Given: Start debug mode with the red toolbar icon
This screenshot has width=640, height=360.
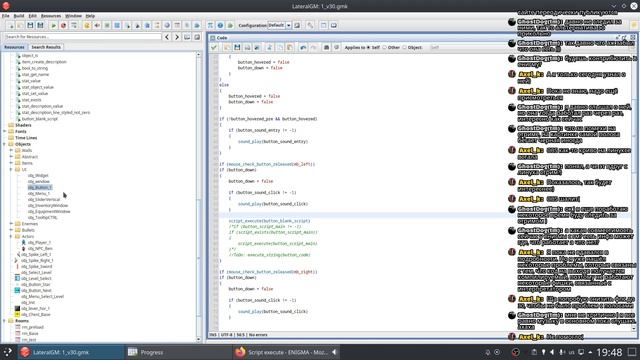Looking at the screenshot, I should point(64,25).
